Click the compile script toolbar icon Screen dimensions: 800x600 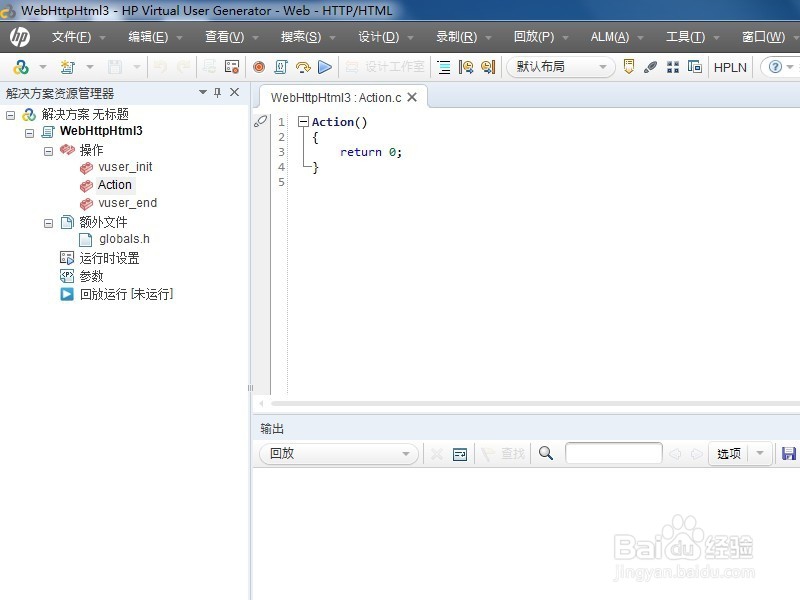(281, 67)
